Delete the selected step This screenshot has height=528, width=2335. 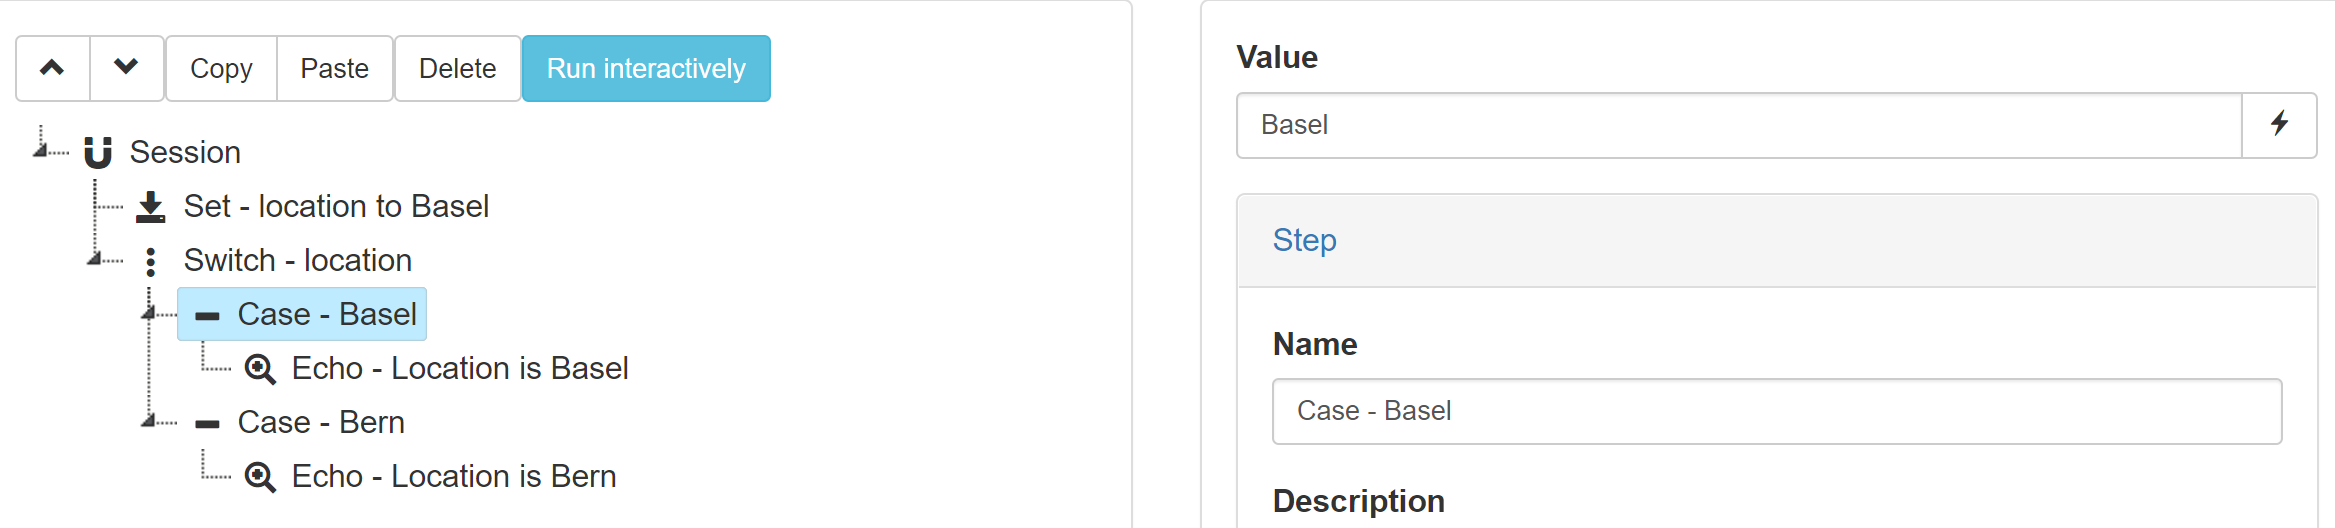click(x=457, y=68)
